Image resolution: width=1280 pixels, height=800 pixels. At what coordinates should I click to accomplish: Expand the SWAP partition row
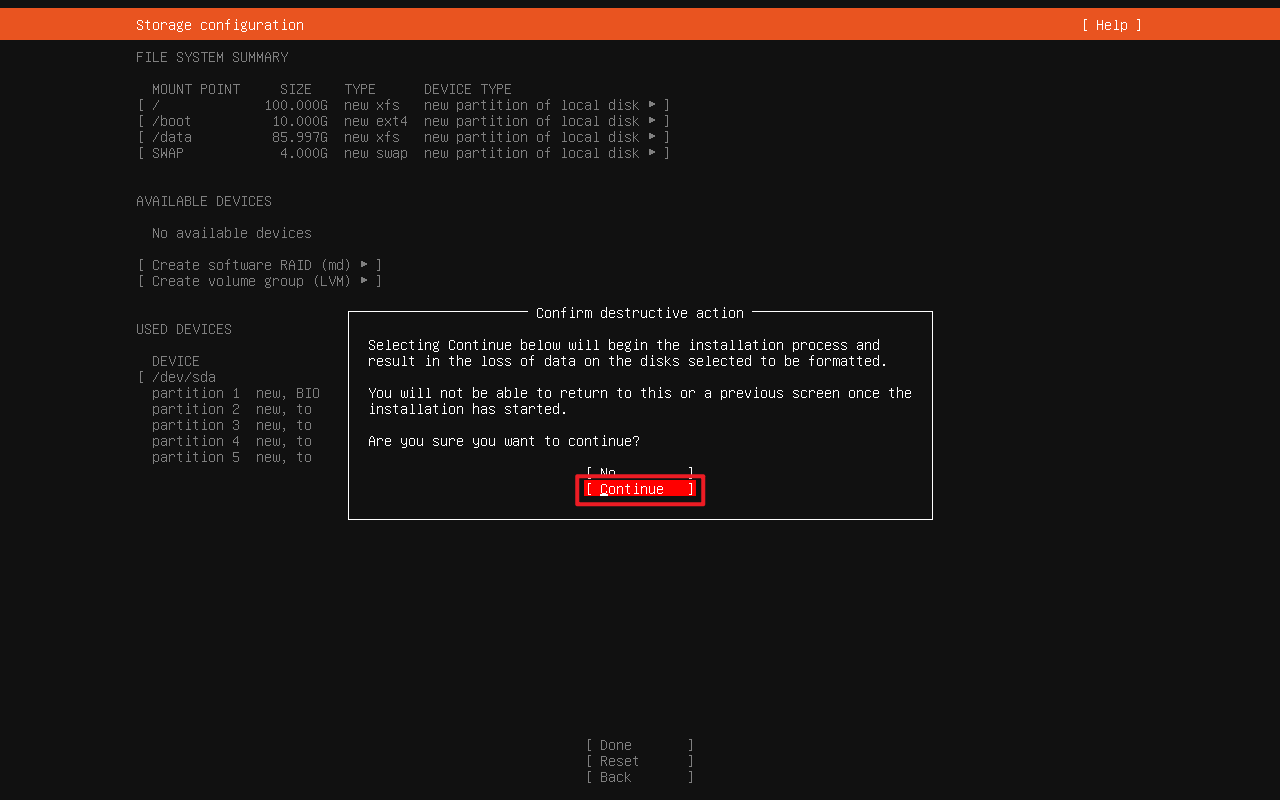404,153
